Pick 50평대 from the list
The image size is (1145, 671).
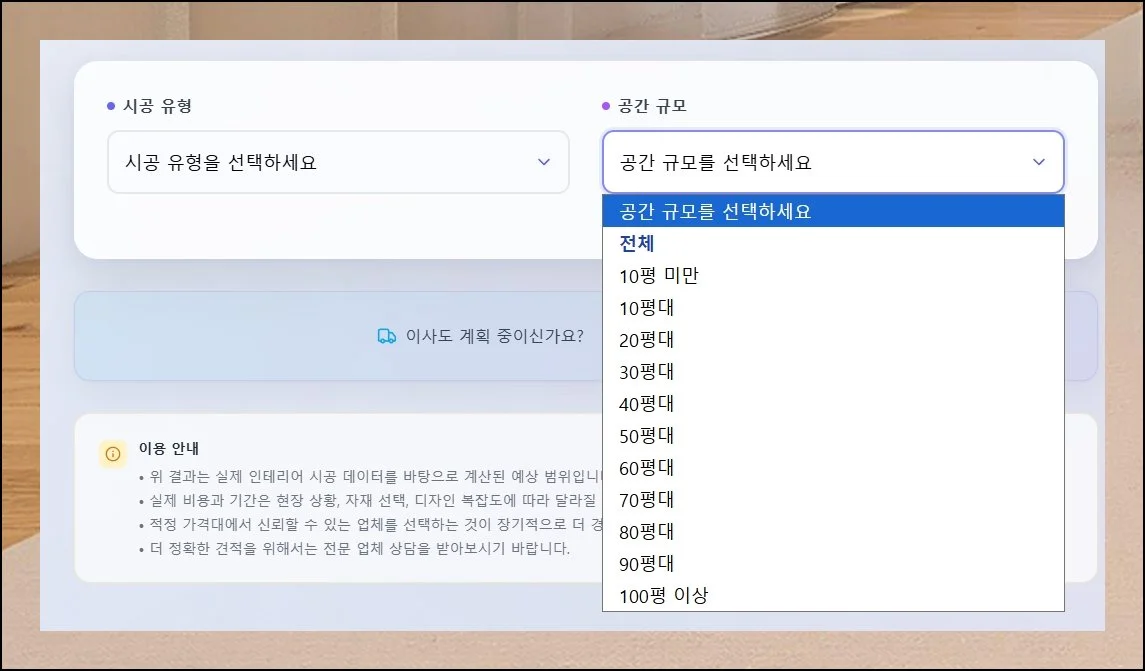click(832, 436)
